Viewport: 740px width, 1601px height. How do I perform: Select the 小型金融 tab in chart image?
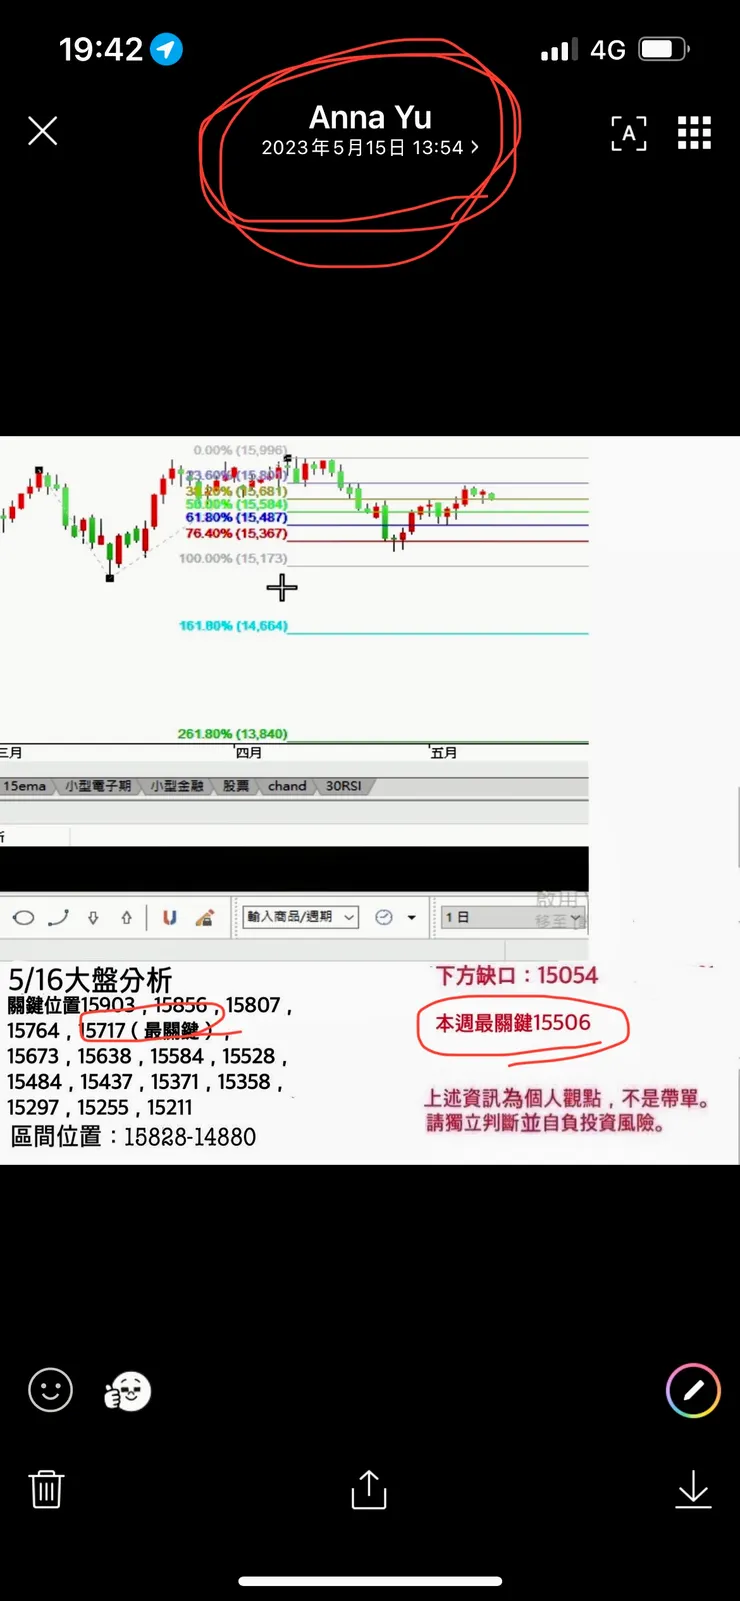tap(177, 786)
